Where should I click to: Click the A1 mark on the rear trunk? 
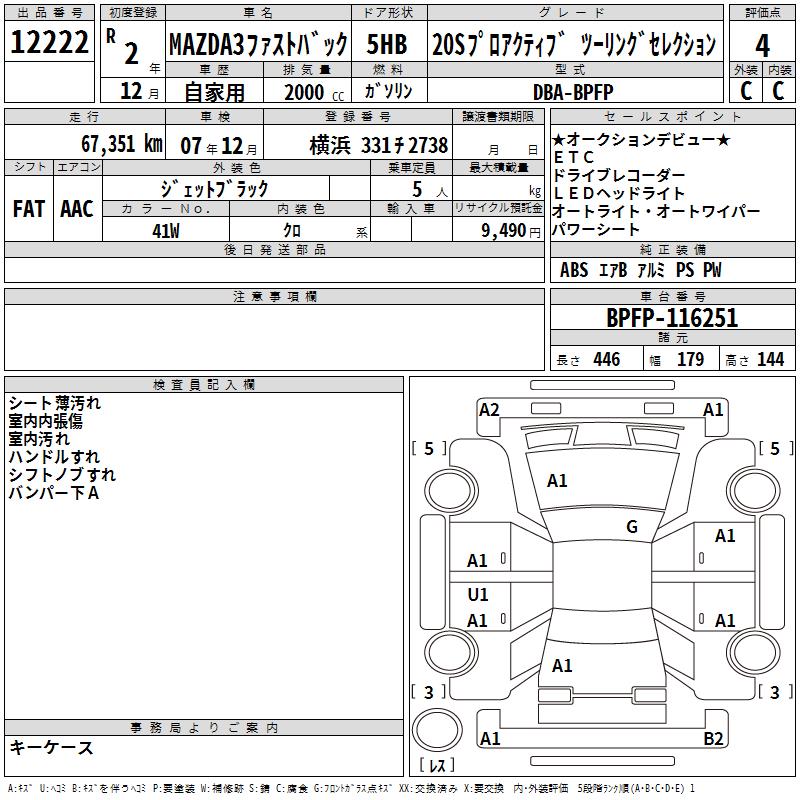click(x=562, y=665)
